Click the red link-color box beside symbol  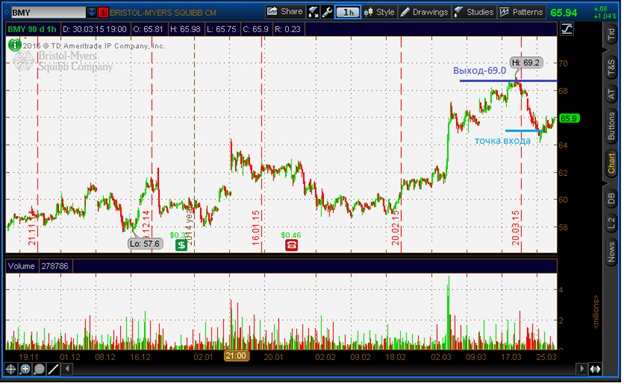103,13
